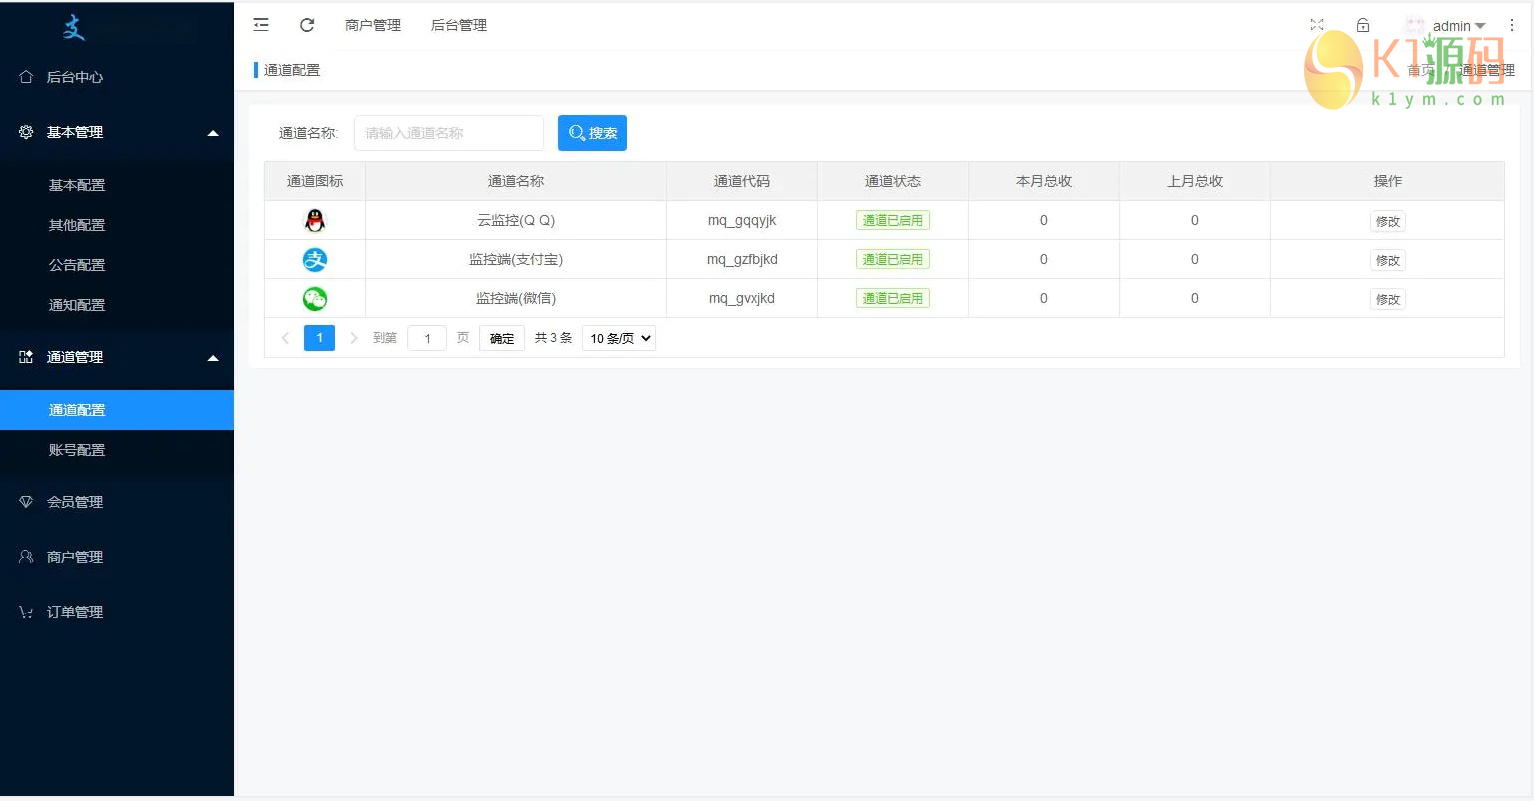Screen dimensions: 1534x801
Task: Open the QQ cloud monitoring channel icon
Action: [314, 220]
